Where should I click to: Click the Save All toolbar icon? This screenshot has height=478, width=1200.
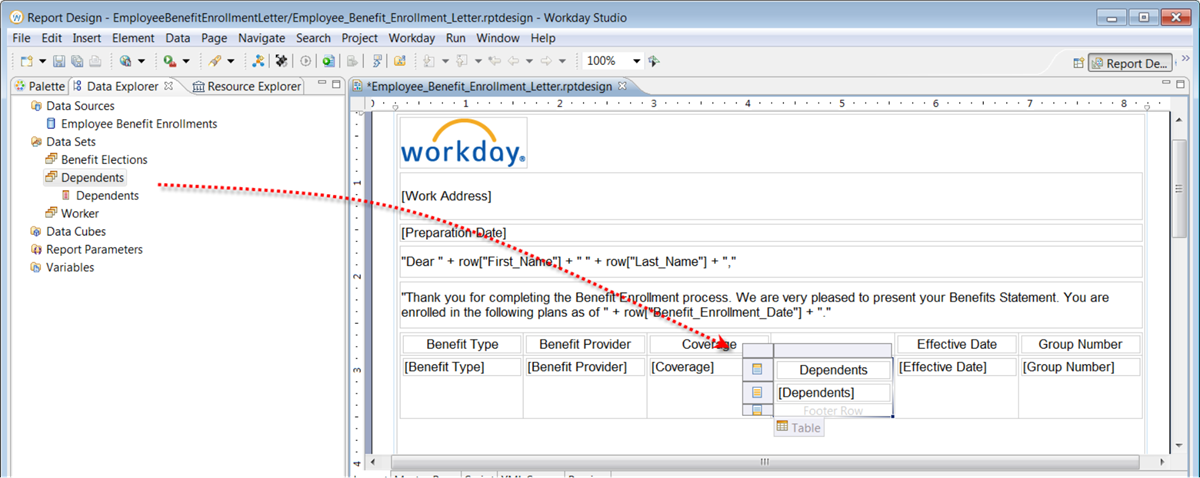76,61
